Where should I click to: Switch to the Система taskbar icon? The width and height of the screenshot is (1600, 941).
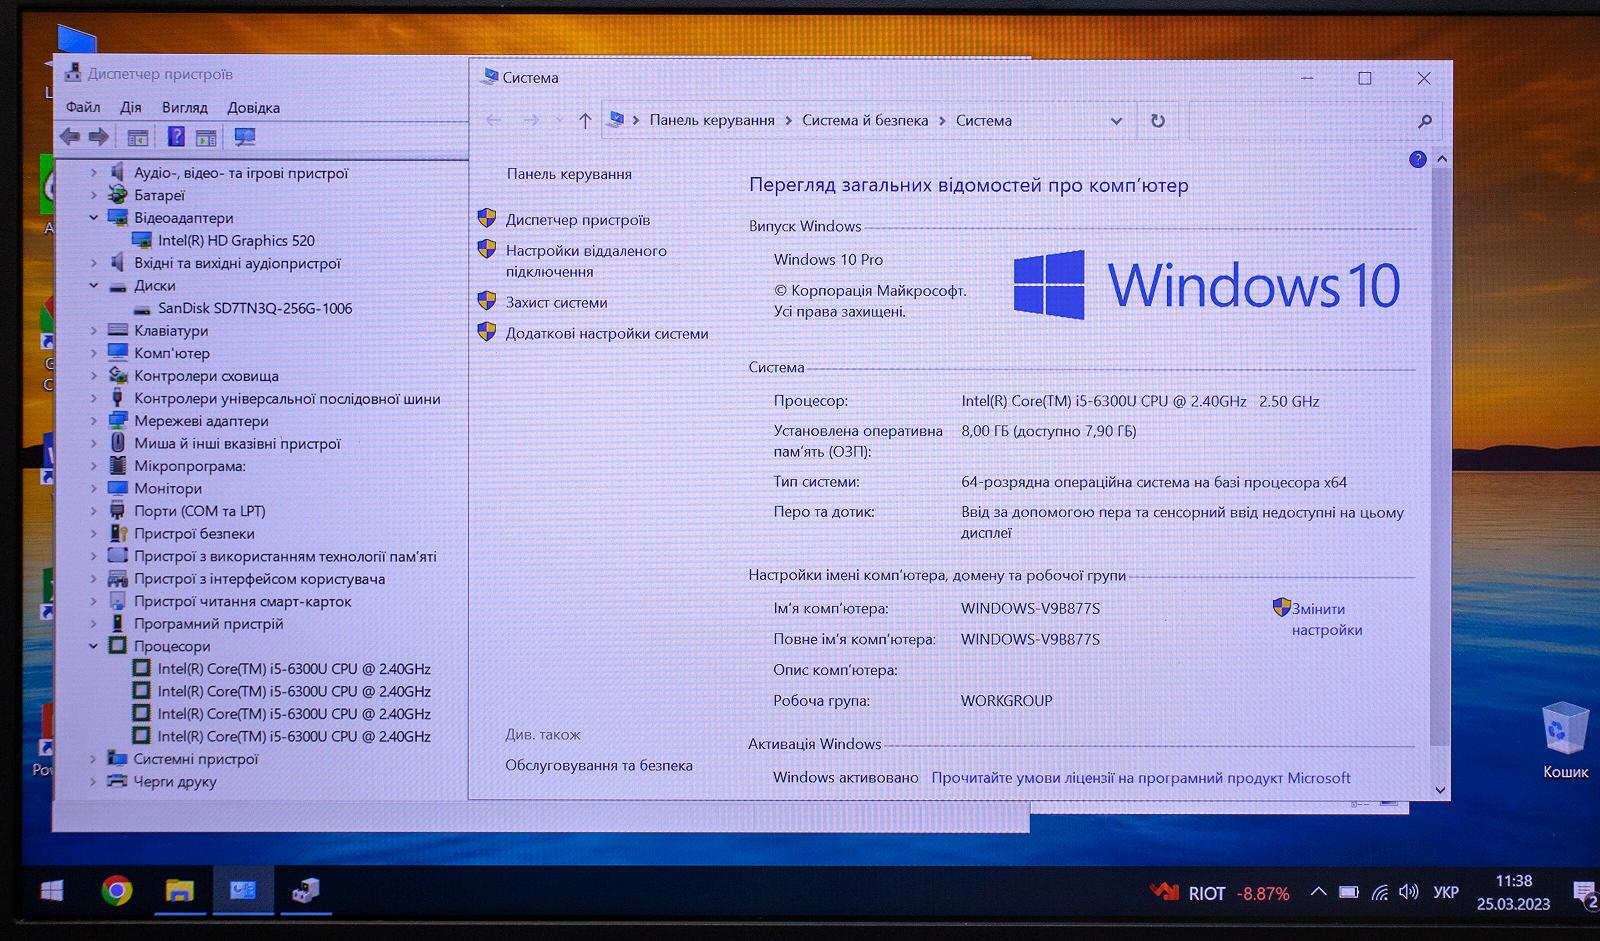pyautogui.click(x=243, y=890)
